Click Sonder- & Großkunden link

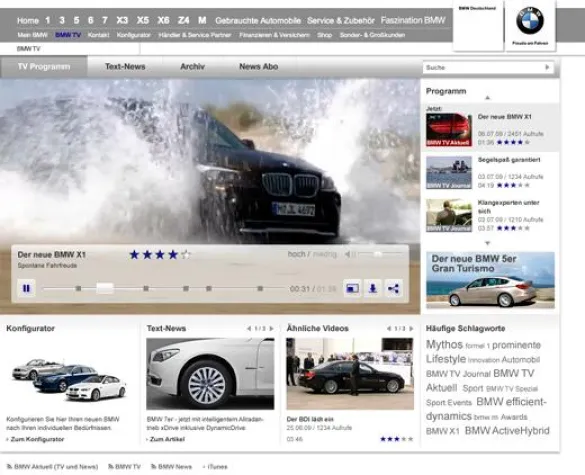coord(372,35)
